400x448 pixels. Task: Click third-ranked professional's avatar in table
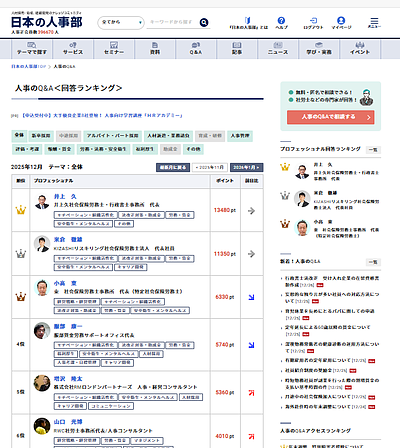[x=42, y=288]
